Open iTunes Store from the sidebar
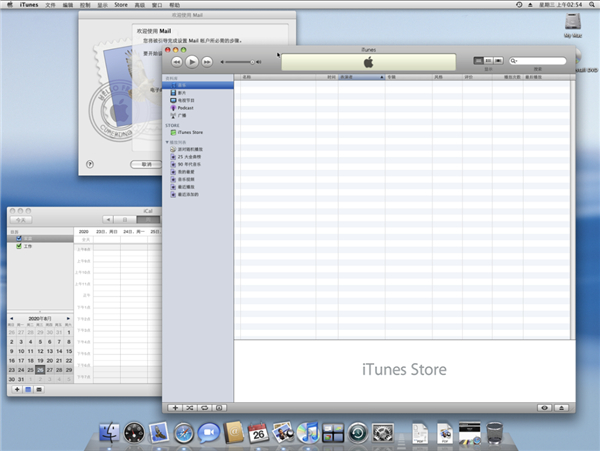The width and height of the screenshot is (600, 451). tap(190, 132)
